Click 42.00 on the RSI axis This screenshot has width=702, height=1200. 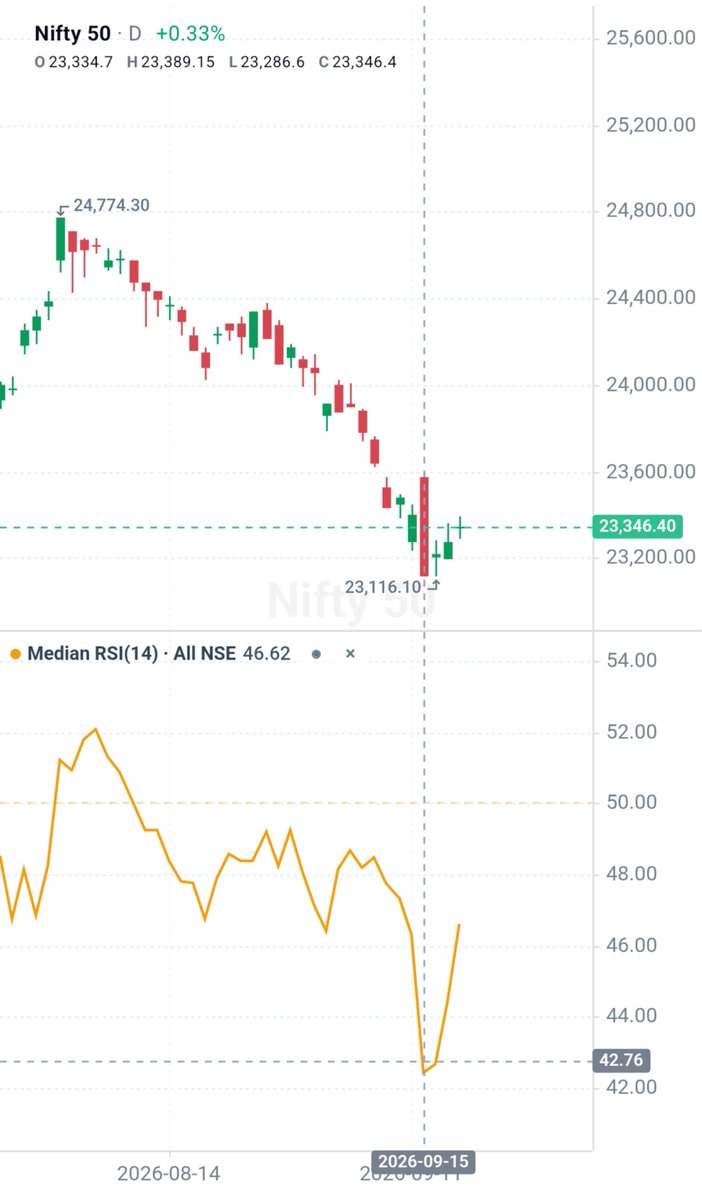tap(632, 1087)
